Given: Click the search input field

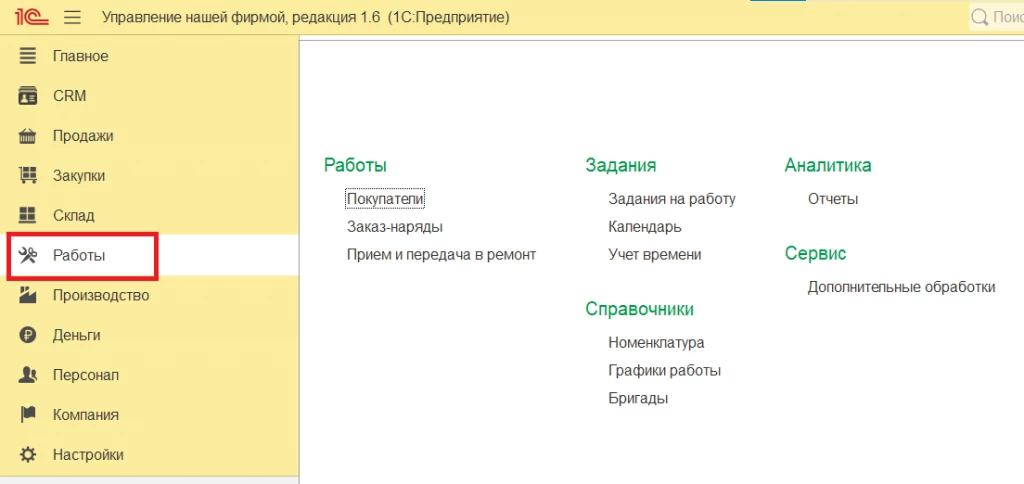Looking at the screenshot, I should (x=997, y=17).
